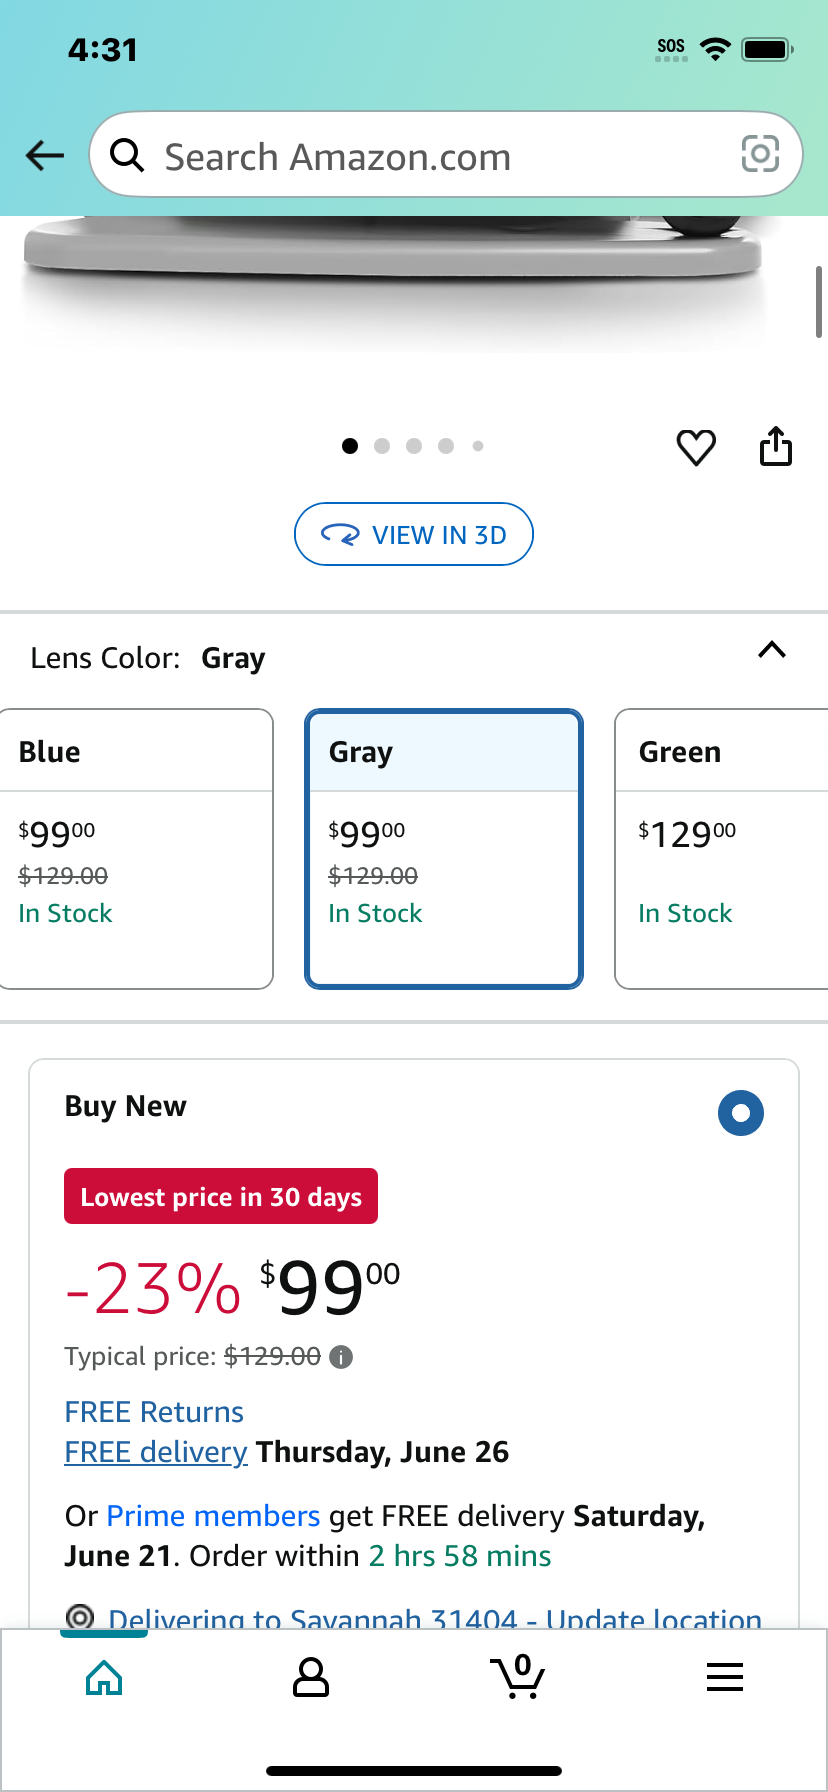Open camera scan search icon
Screen dimensions: 828x1792
point(760,154)
